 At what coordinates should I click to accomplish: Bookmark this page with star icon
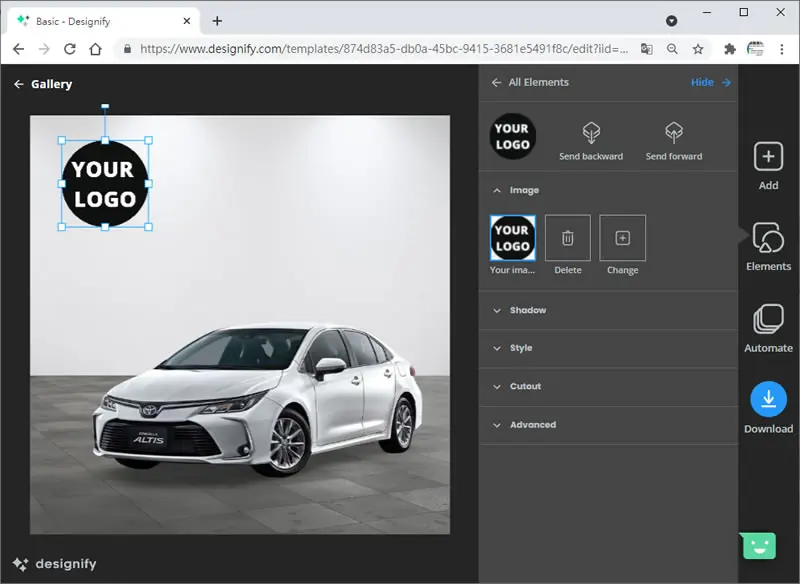698,49
